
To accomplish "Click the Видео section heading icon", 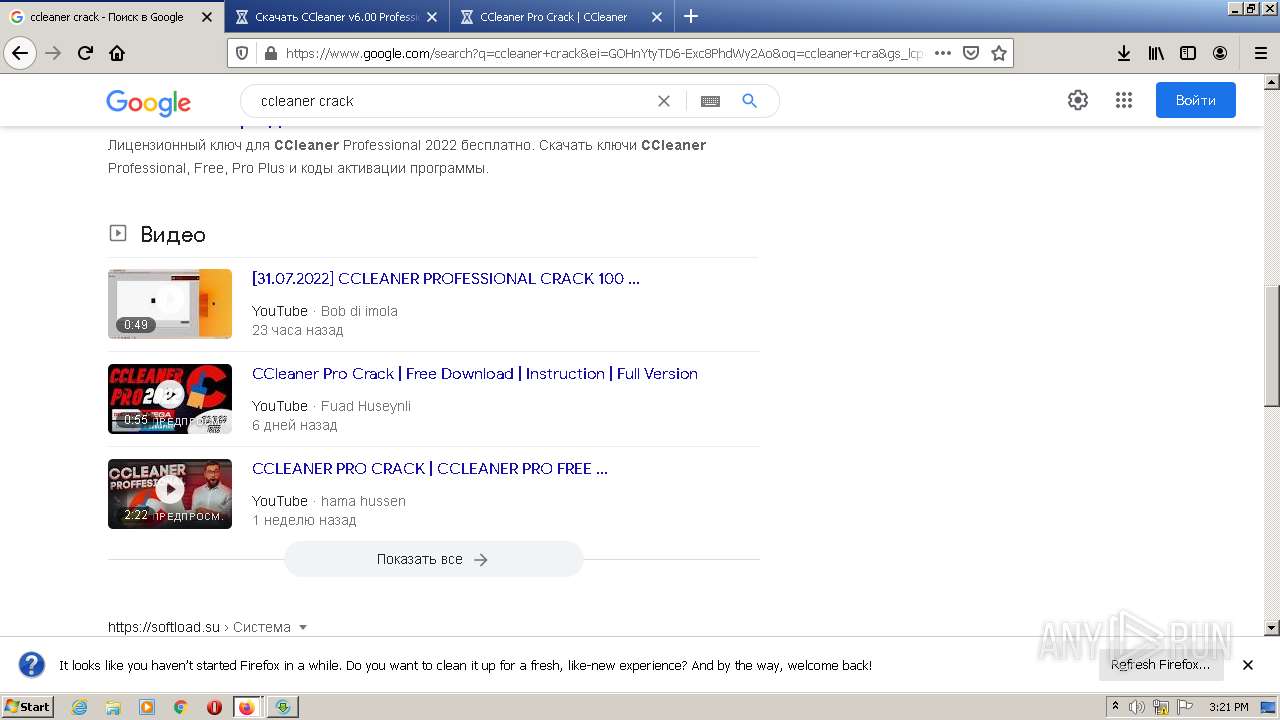I will 118,233.
